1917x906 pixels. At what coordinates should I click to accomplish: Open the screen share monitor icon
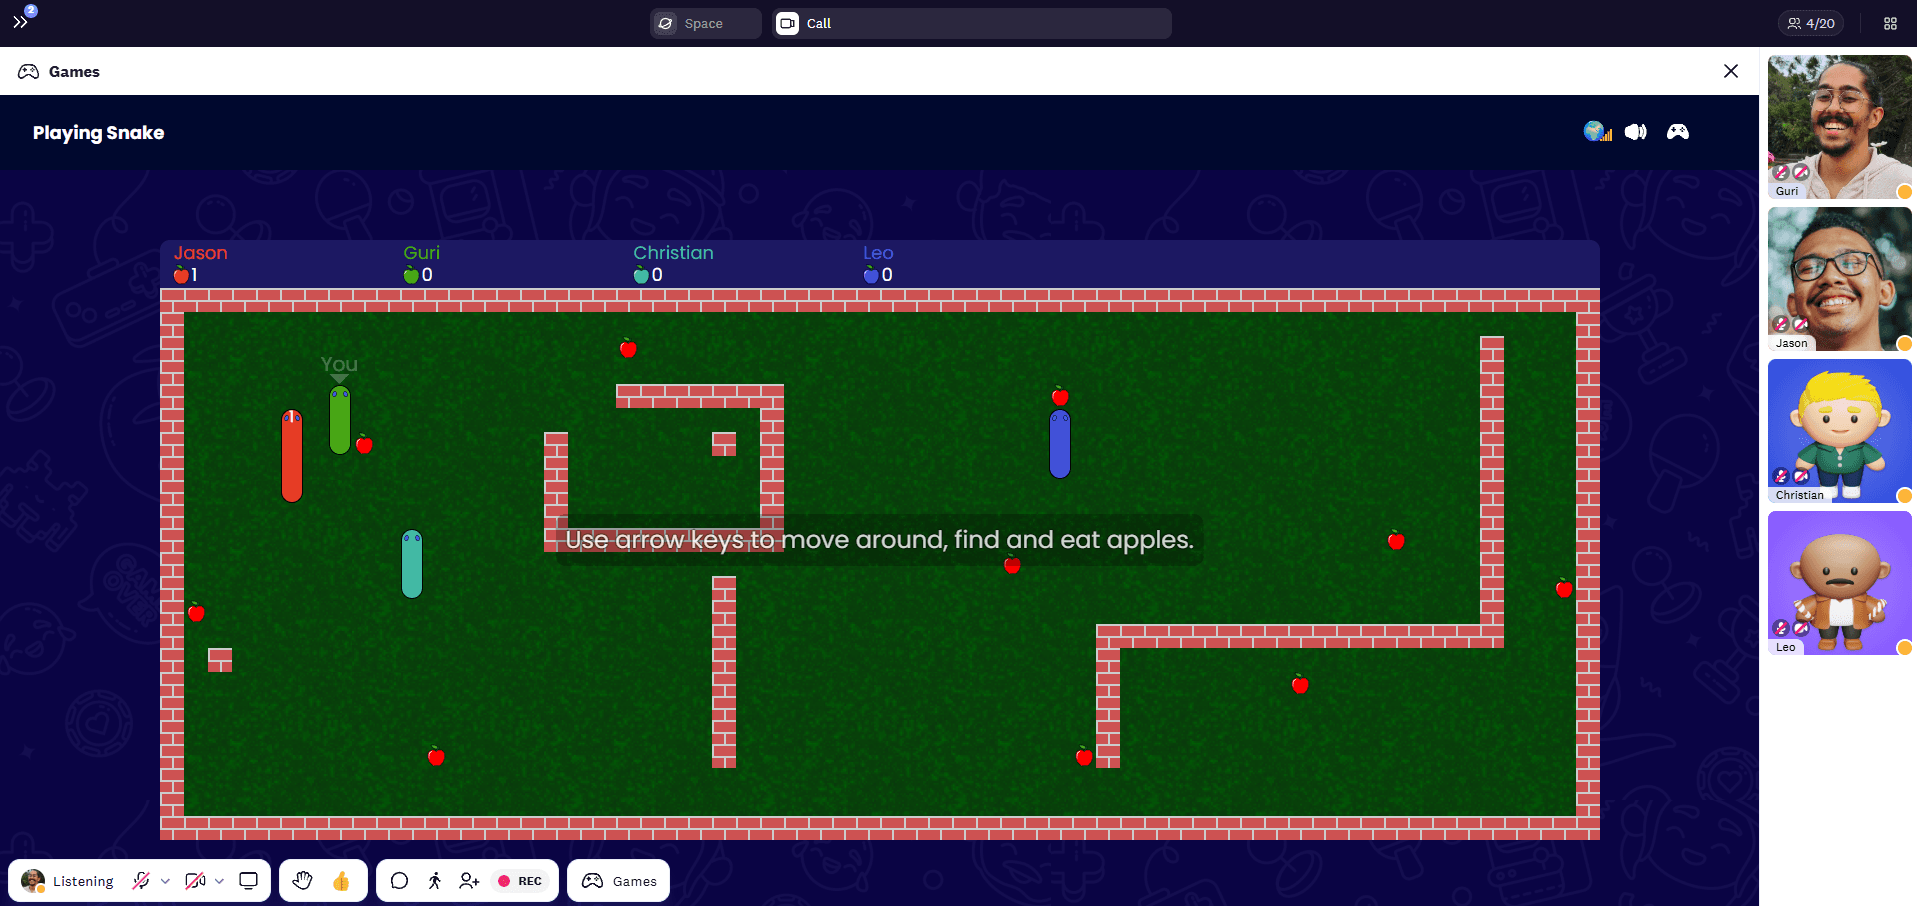tap(249, 881)
